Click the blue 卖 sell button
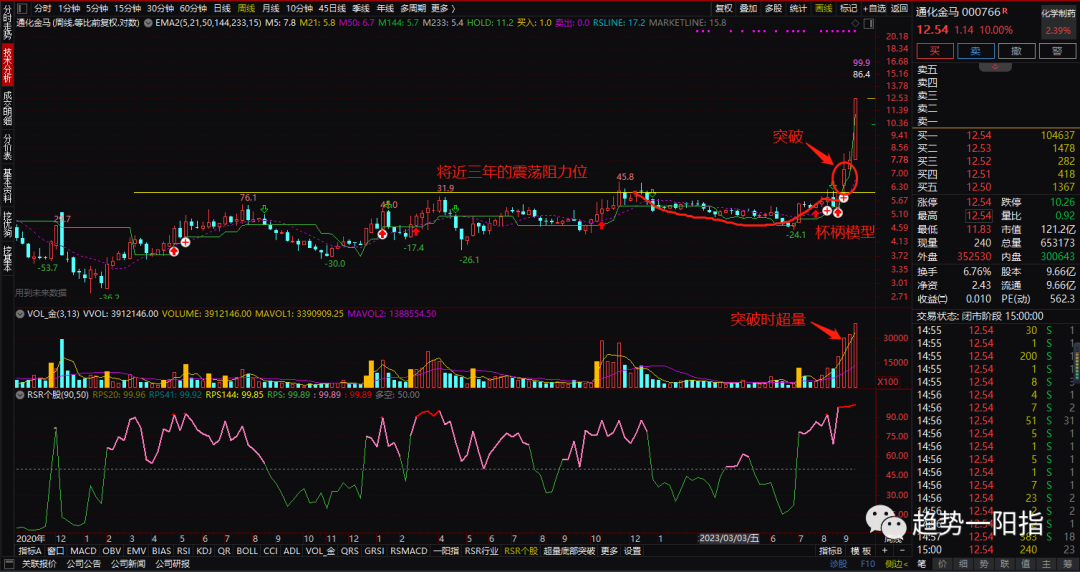The image size is (1080, 572). point(976,51)
